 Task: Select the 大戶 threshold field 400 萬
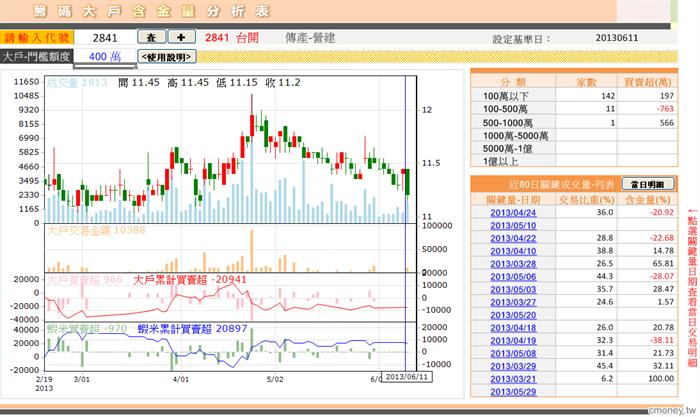point(105,57)
